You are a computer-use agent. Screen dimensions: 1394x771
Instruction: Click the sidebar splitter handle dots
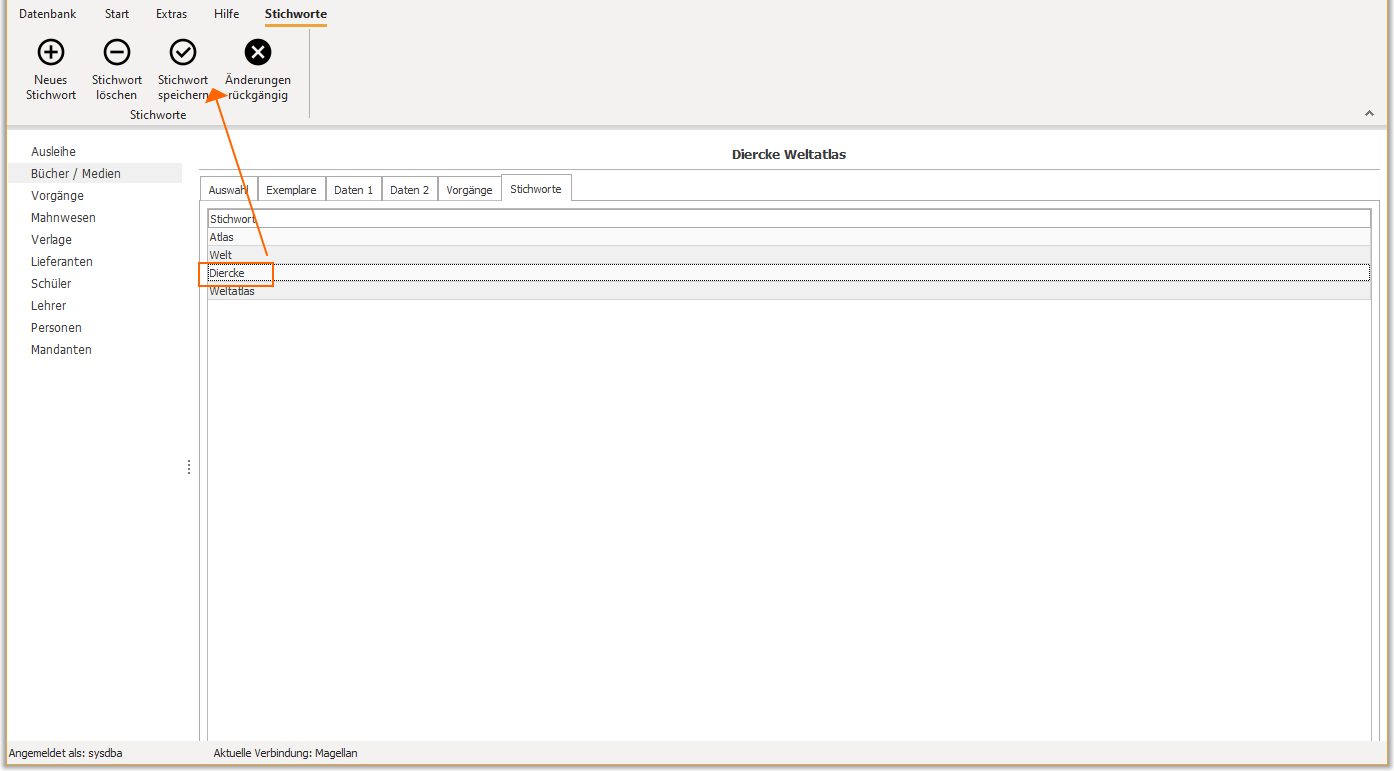(189, 467)
